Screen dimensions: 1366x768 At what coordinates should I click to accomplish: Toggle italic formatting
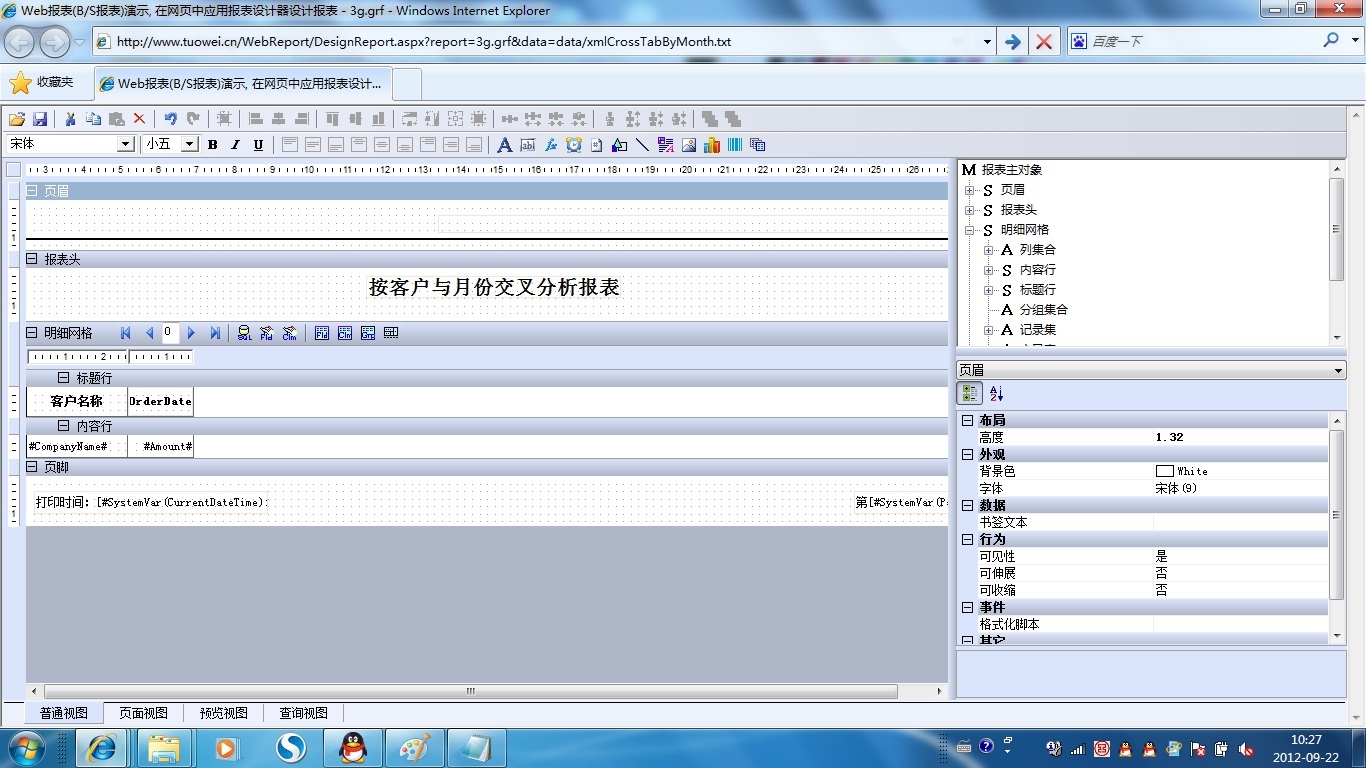pyautogui.click(x=235, y=145)
